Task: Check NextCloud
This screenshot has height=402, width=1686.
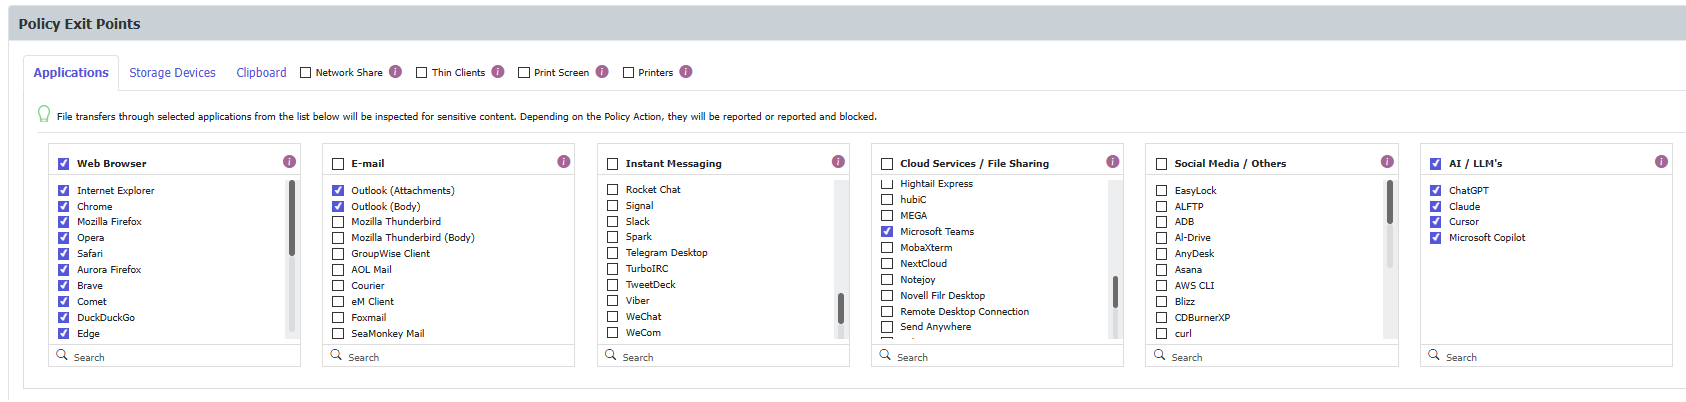Action: [x=887, y=263]
